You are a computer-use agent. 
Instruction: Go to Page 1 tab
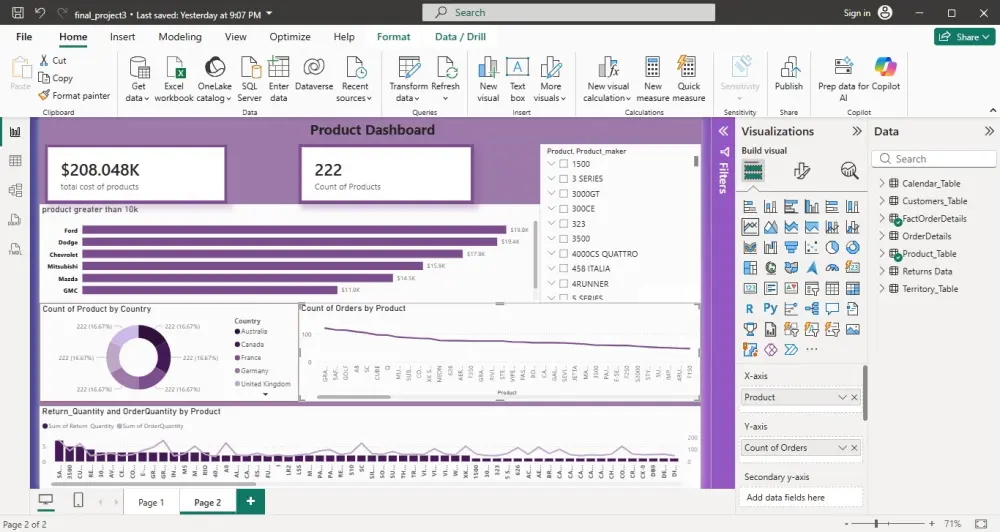[151, 502]
